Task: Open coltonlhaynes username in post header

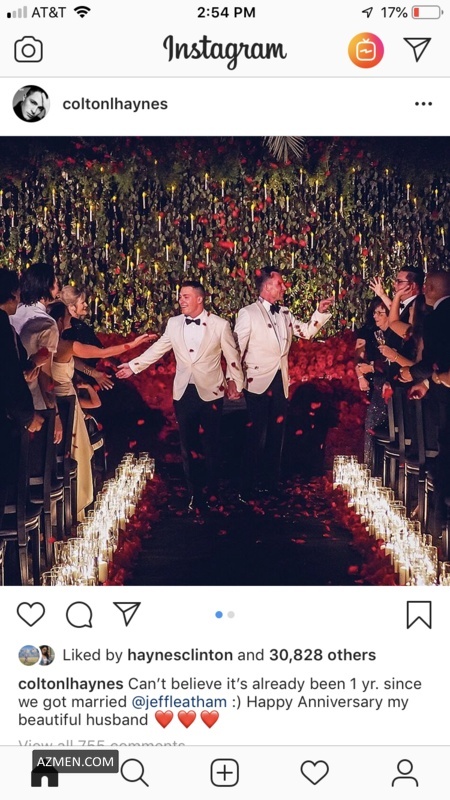Action: pos(115,104)
